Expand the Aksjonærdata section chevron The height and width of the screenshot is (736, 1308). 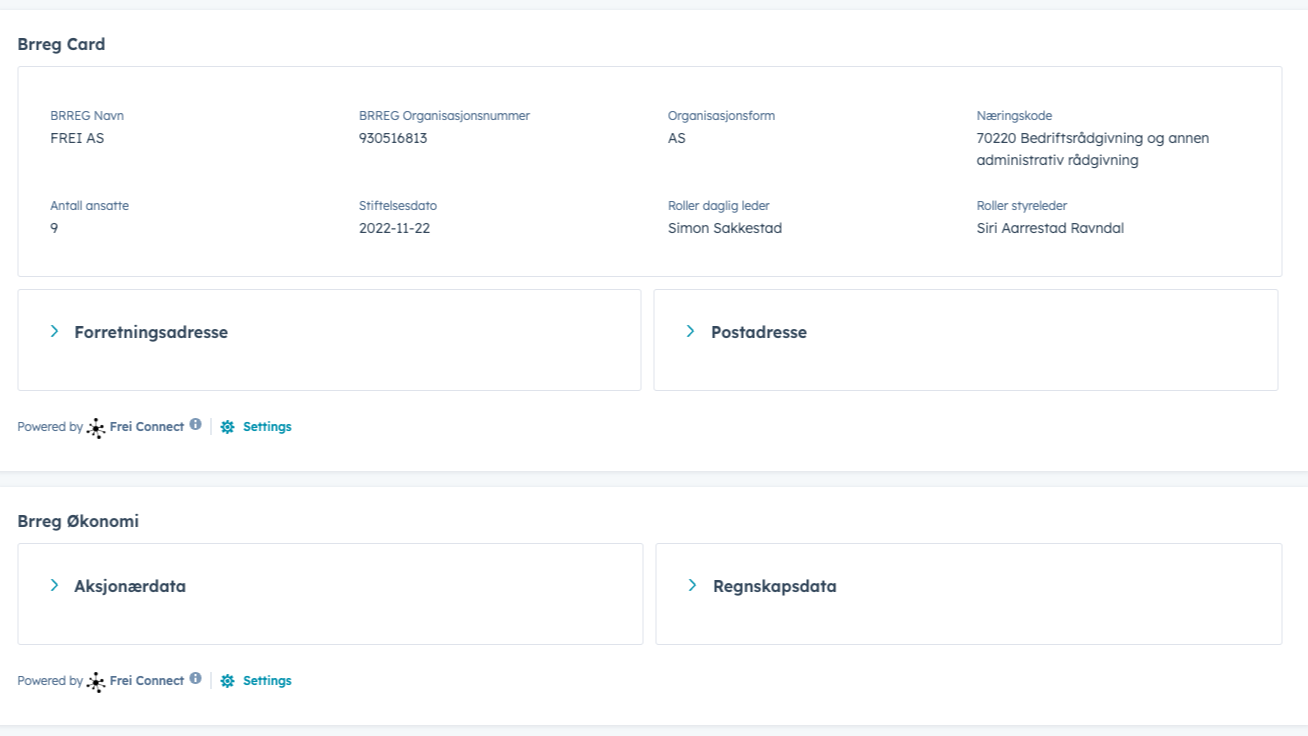tap(55, 585)
